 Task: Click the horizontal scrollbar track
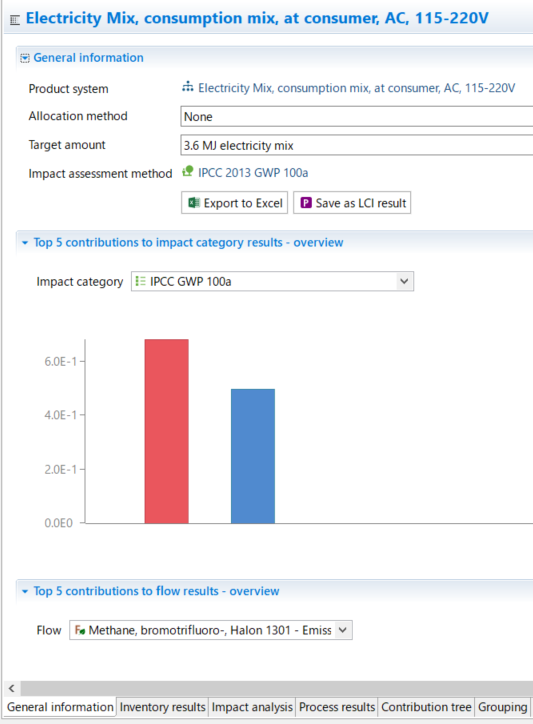pos(276,688)
